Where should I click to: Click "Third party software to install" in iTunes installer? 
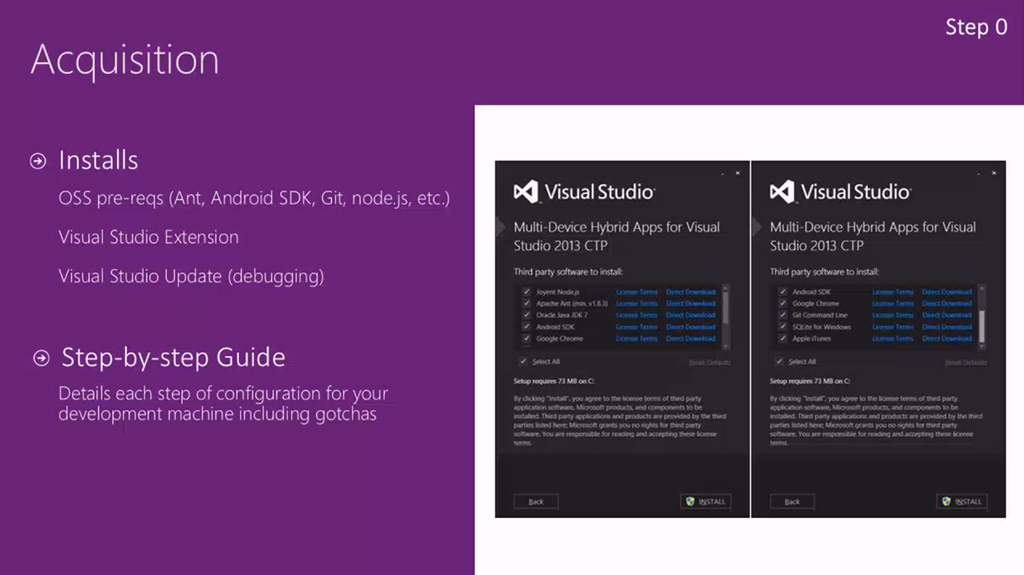(824, 272)
